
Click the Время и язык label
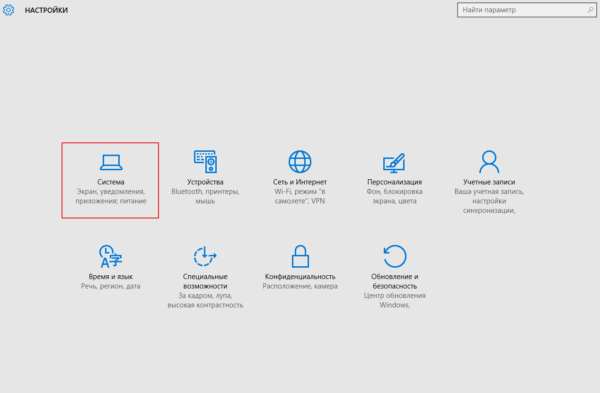(x=111, y=277)
